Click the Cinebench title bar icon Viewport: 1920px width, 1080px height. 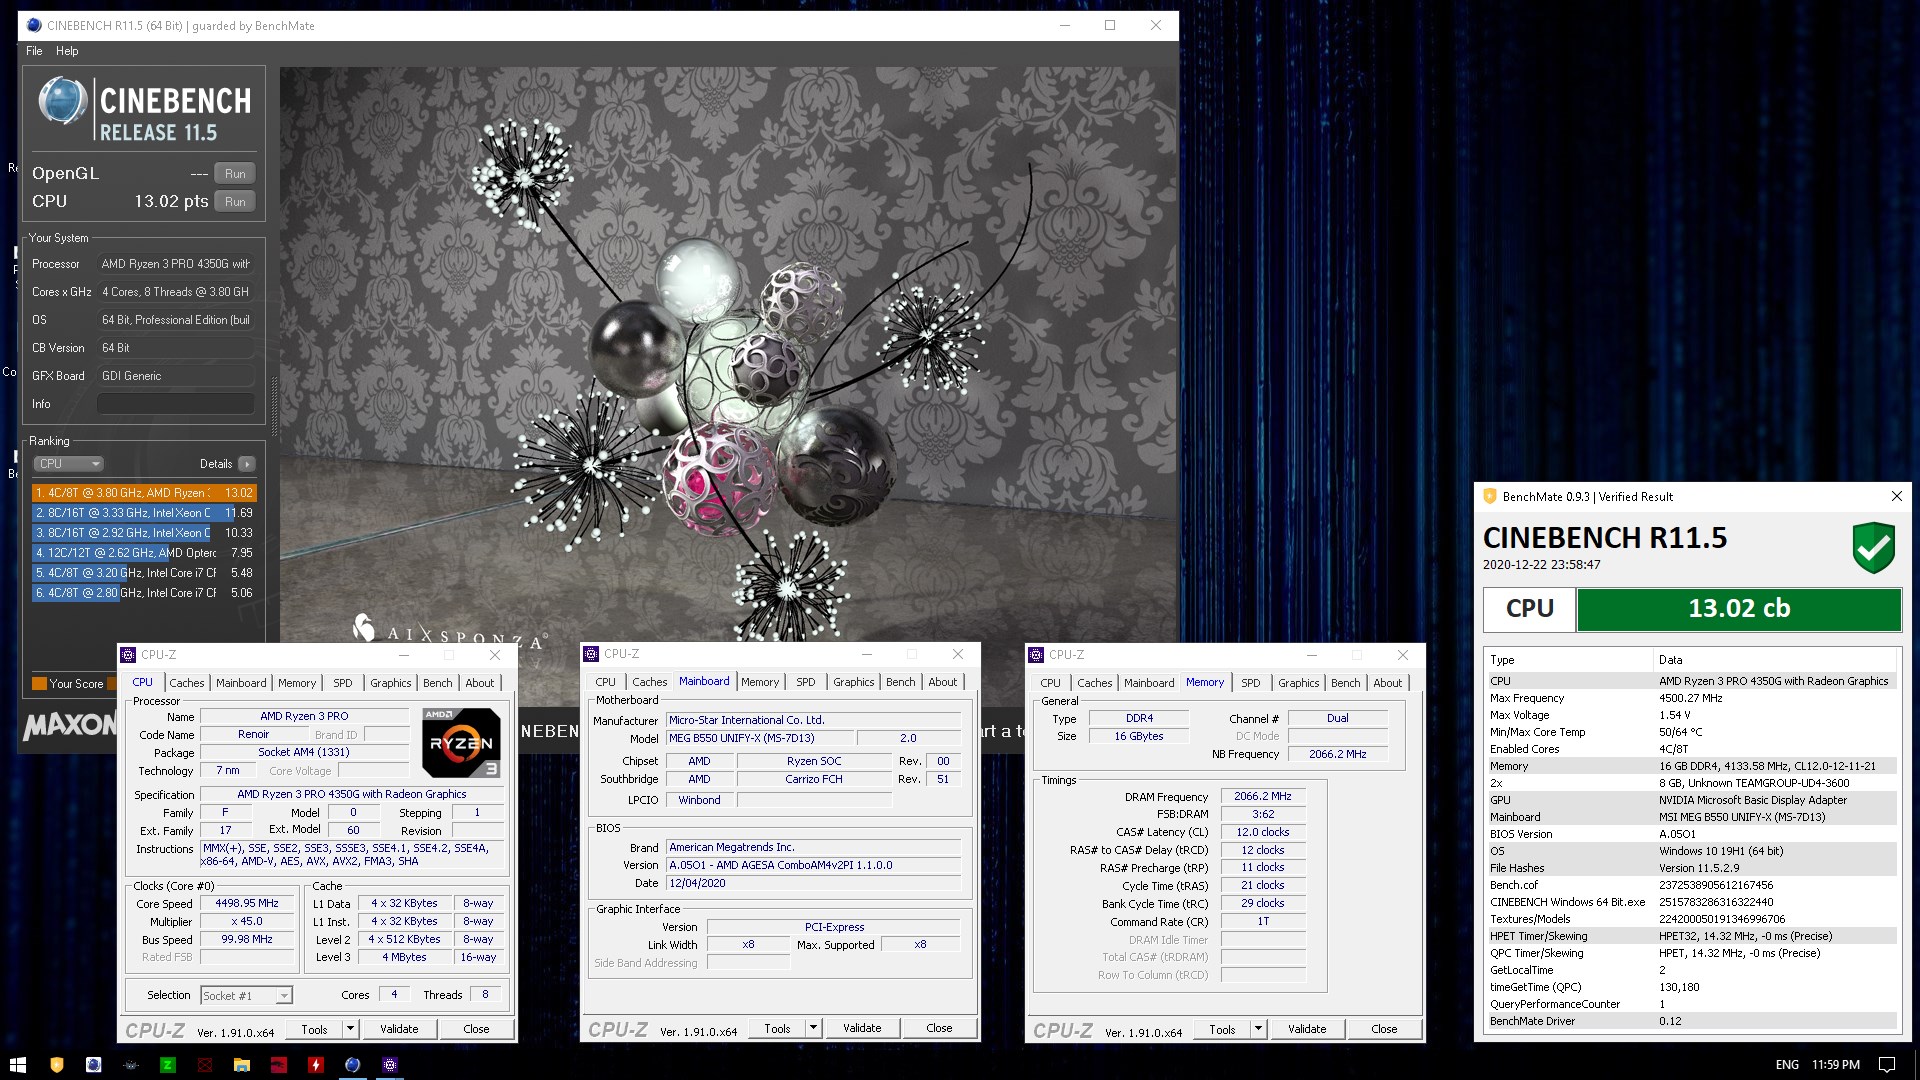tap(34, 26)
